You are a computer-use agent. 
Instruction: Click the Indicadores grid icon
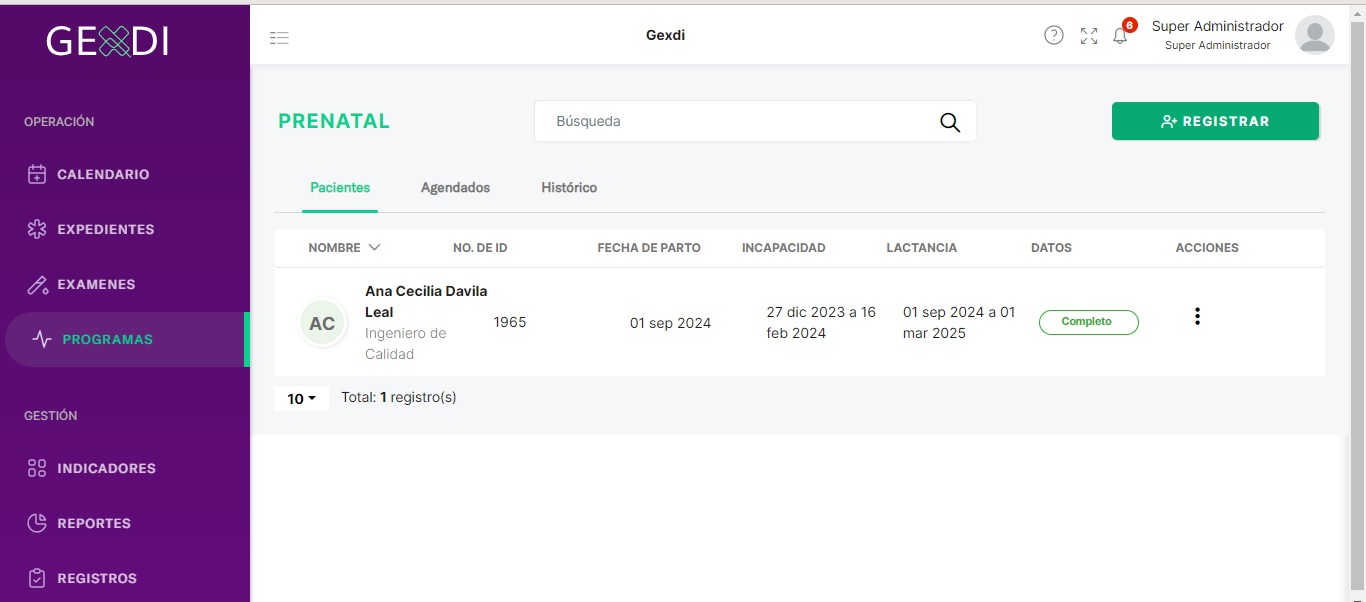37,468
